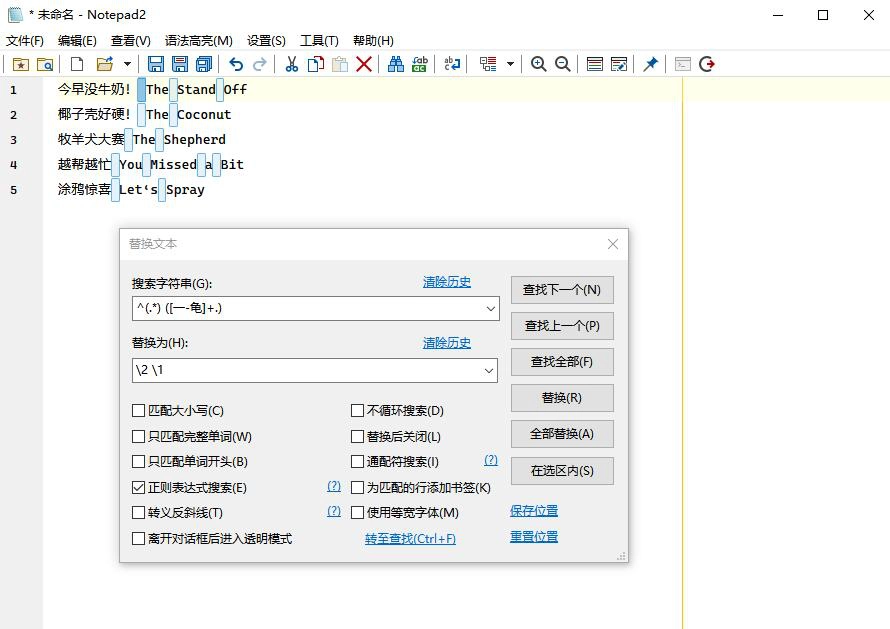
Task: Click the red X Delete toolbar icon
Action: [x=364, y=64]
